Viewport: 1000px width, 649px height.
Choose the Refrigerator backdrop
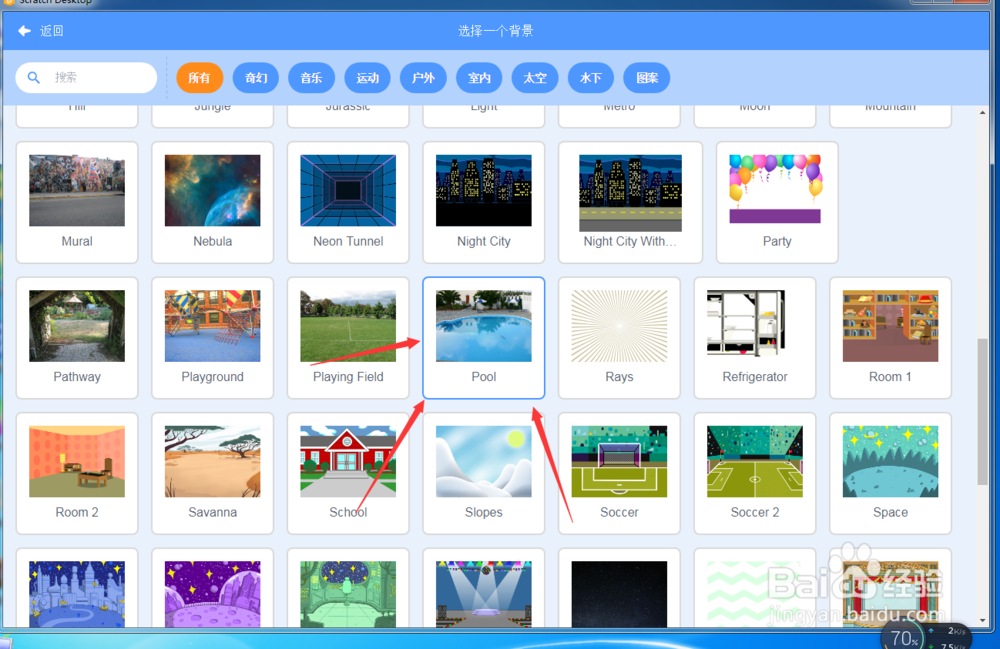tap(754, 338)
